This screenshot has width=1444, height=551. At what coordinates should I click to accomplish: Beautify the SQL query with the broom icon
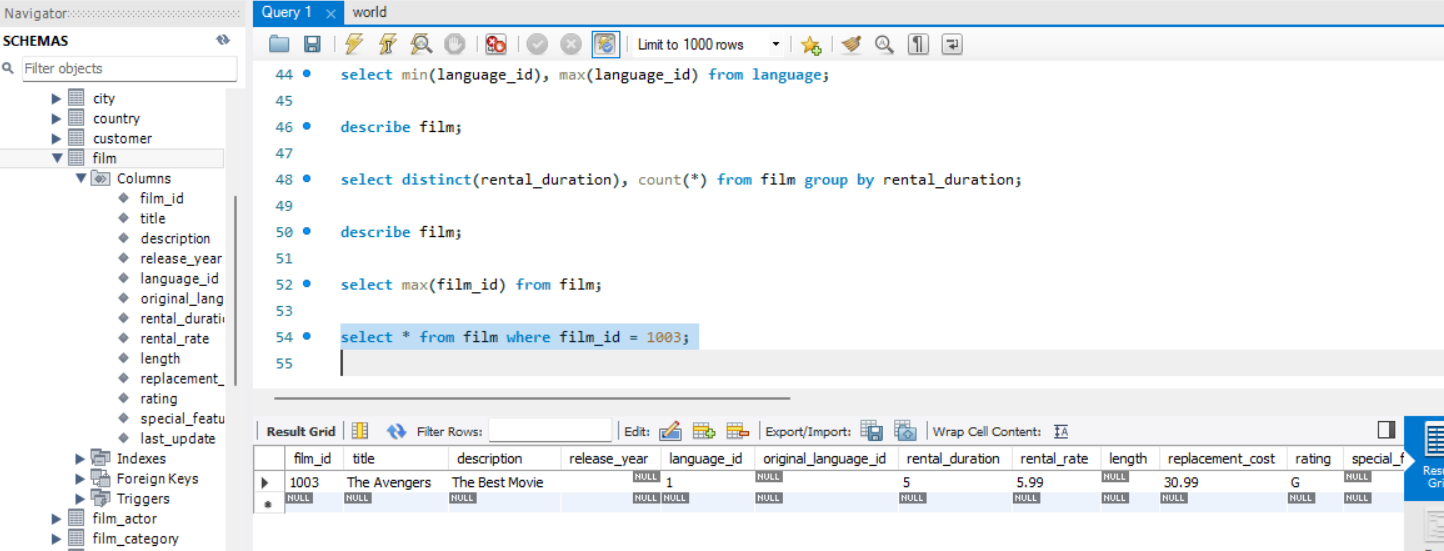pyautogui.click(x=851, y=44)
